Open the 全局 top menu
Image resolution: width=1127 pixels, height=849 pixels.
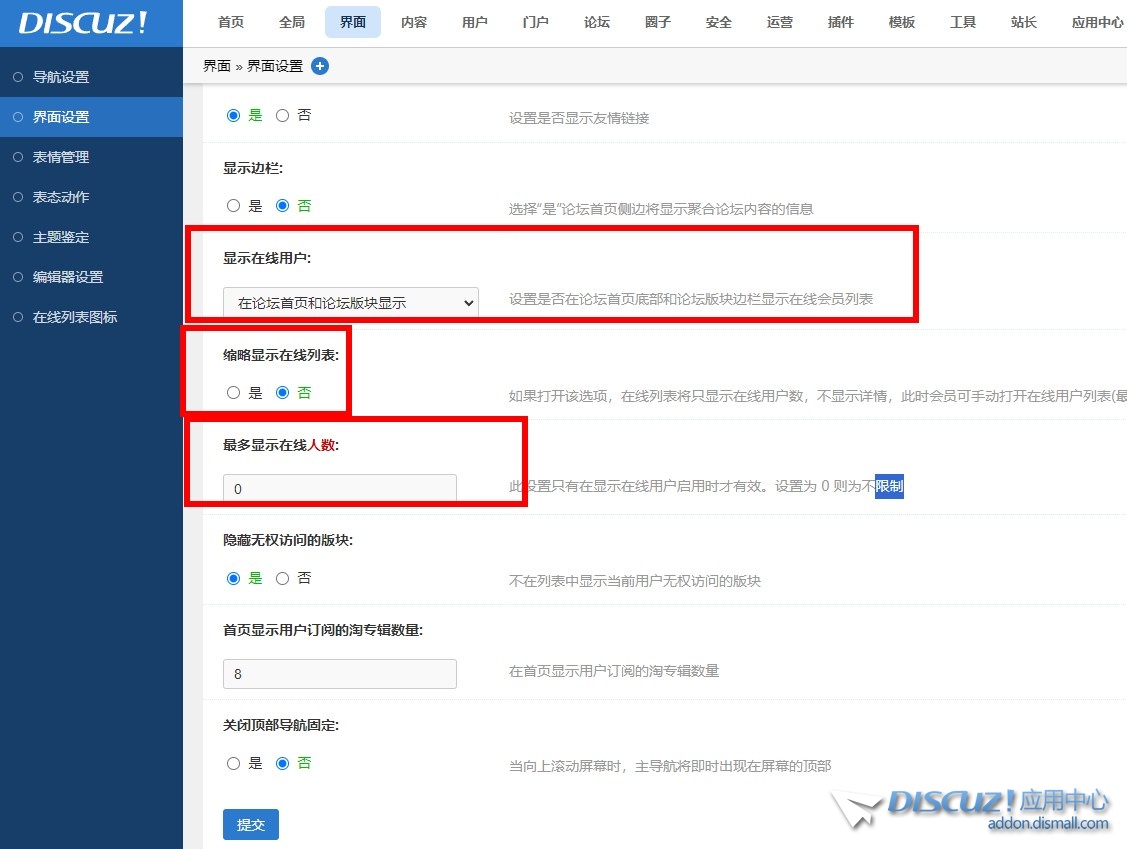[292, 22]
